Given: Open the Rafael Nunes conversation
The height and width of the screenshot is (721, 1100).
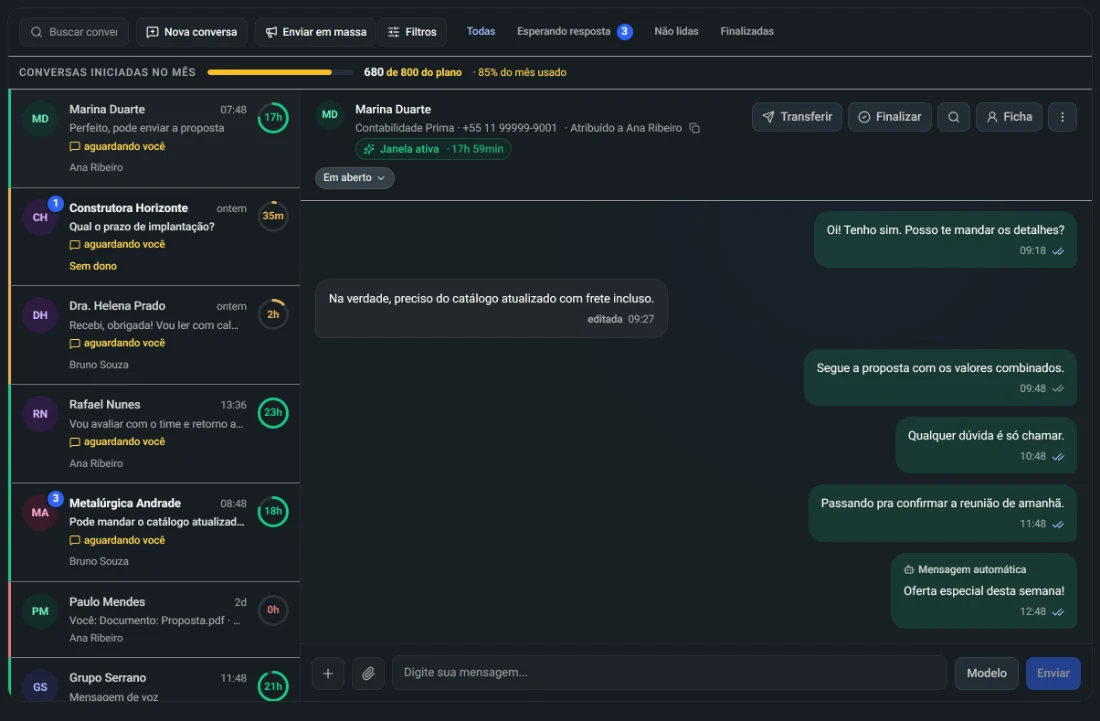Looking at the screenshot, I should (x=154, y=433).
